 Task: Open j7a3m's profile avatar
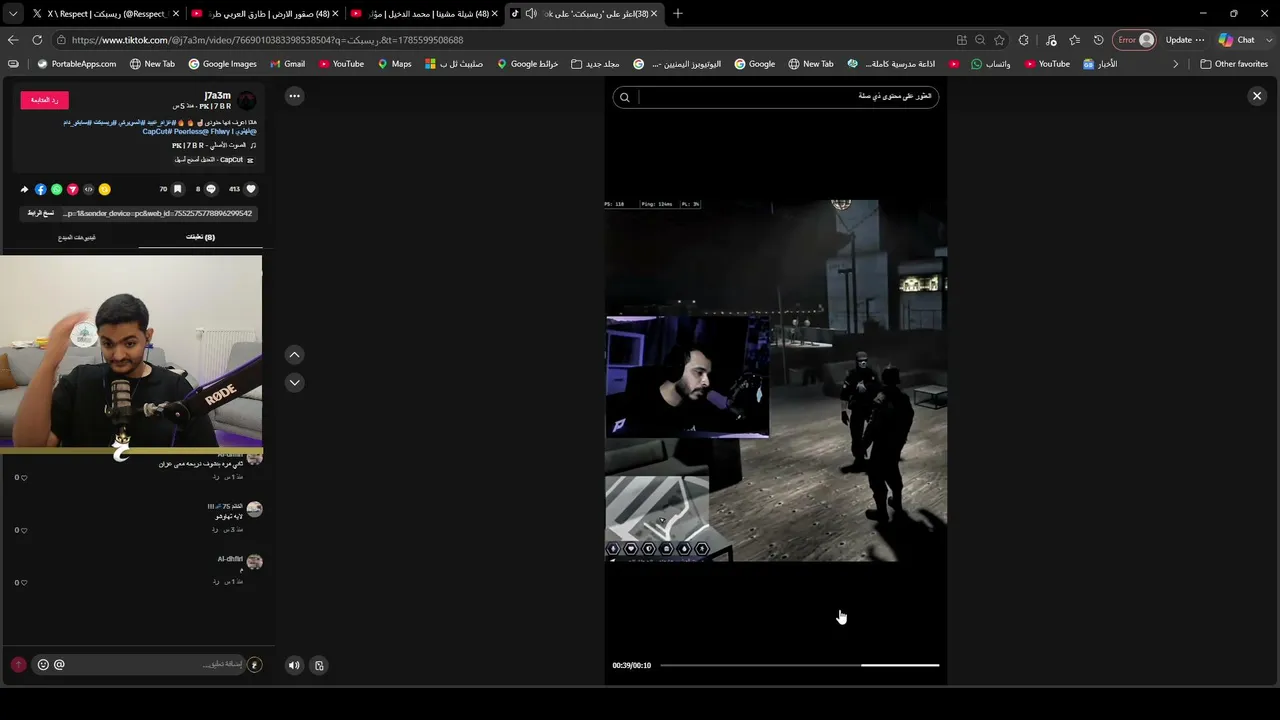[x=247, y=101]
